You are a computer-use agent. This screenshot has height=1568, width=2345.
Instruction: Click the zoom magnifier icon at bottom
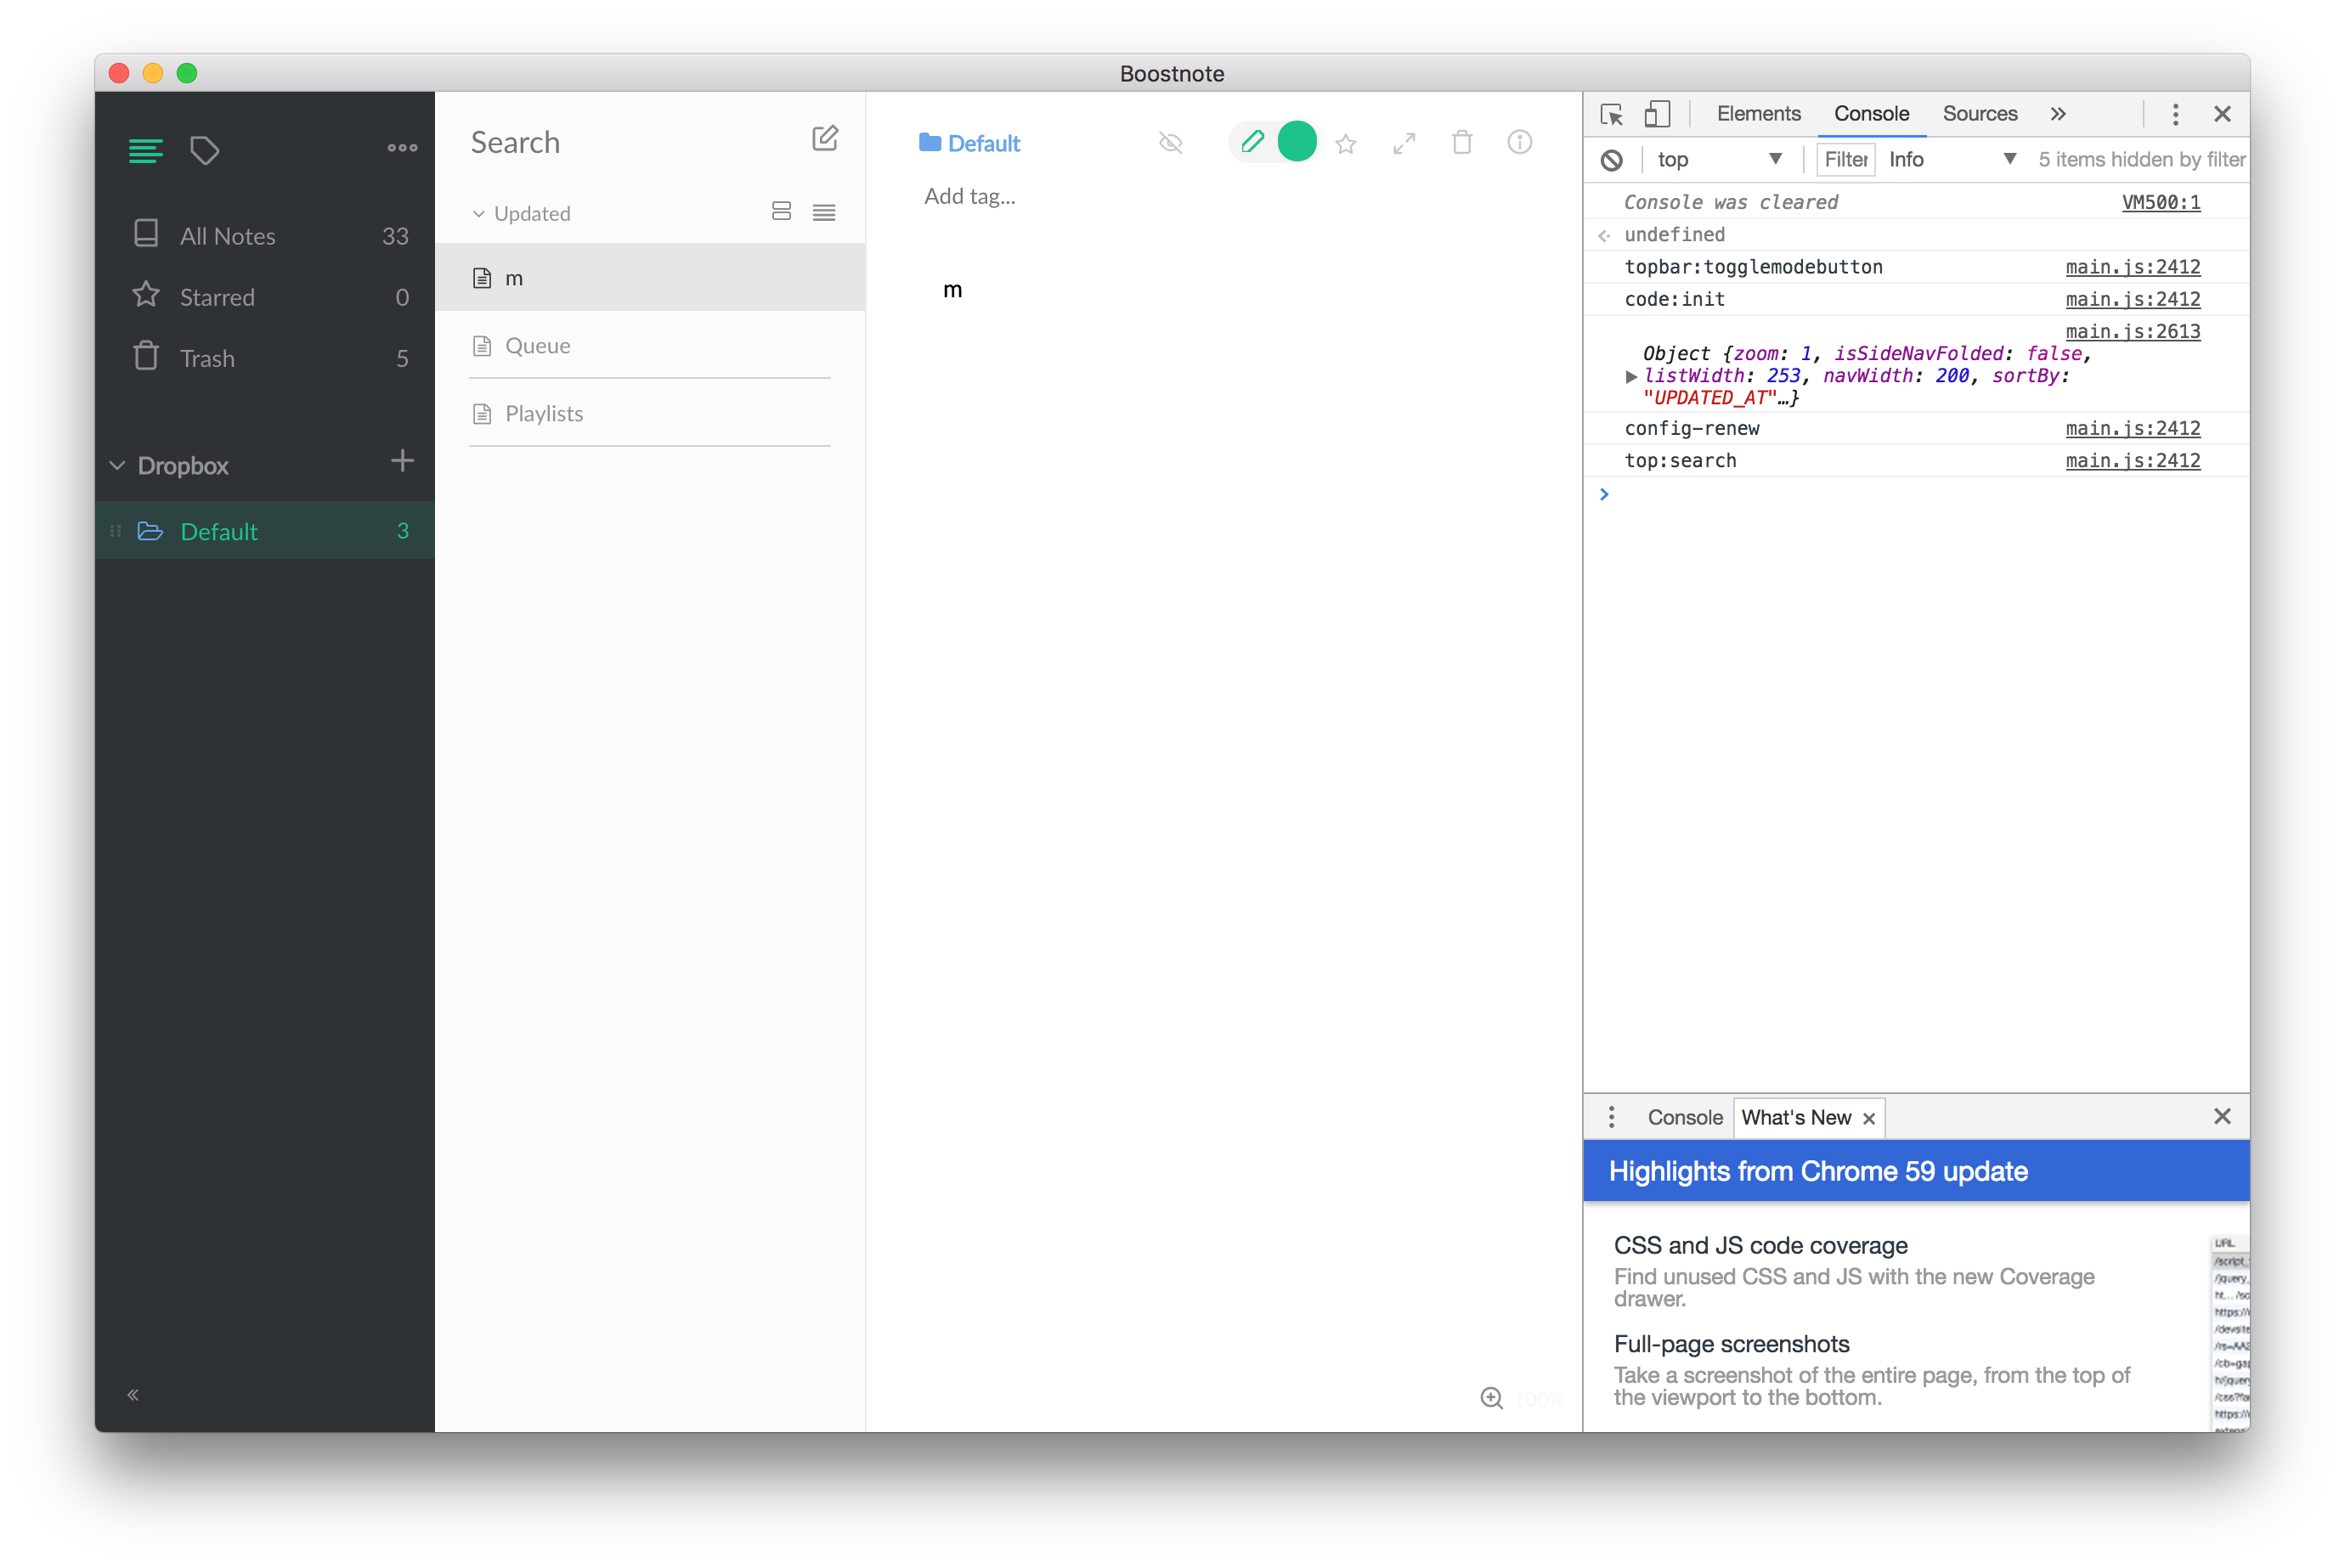[1491, 1398]
